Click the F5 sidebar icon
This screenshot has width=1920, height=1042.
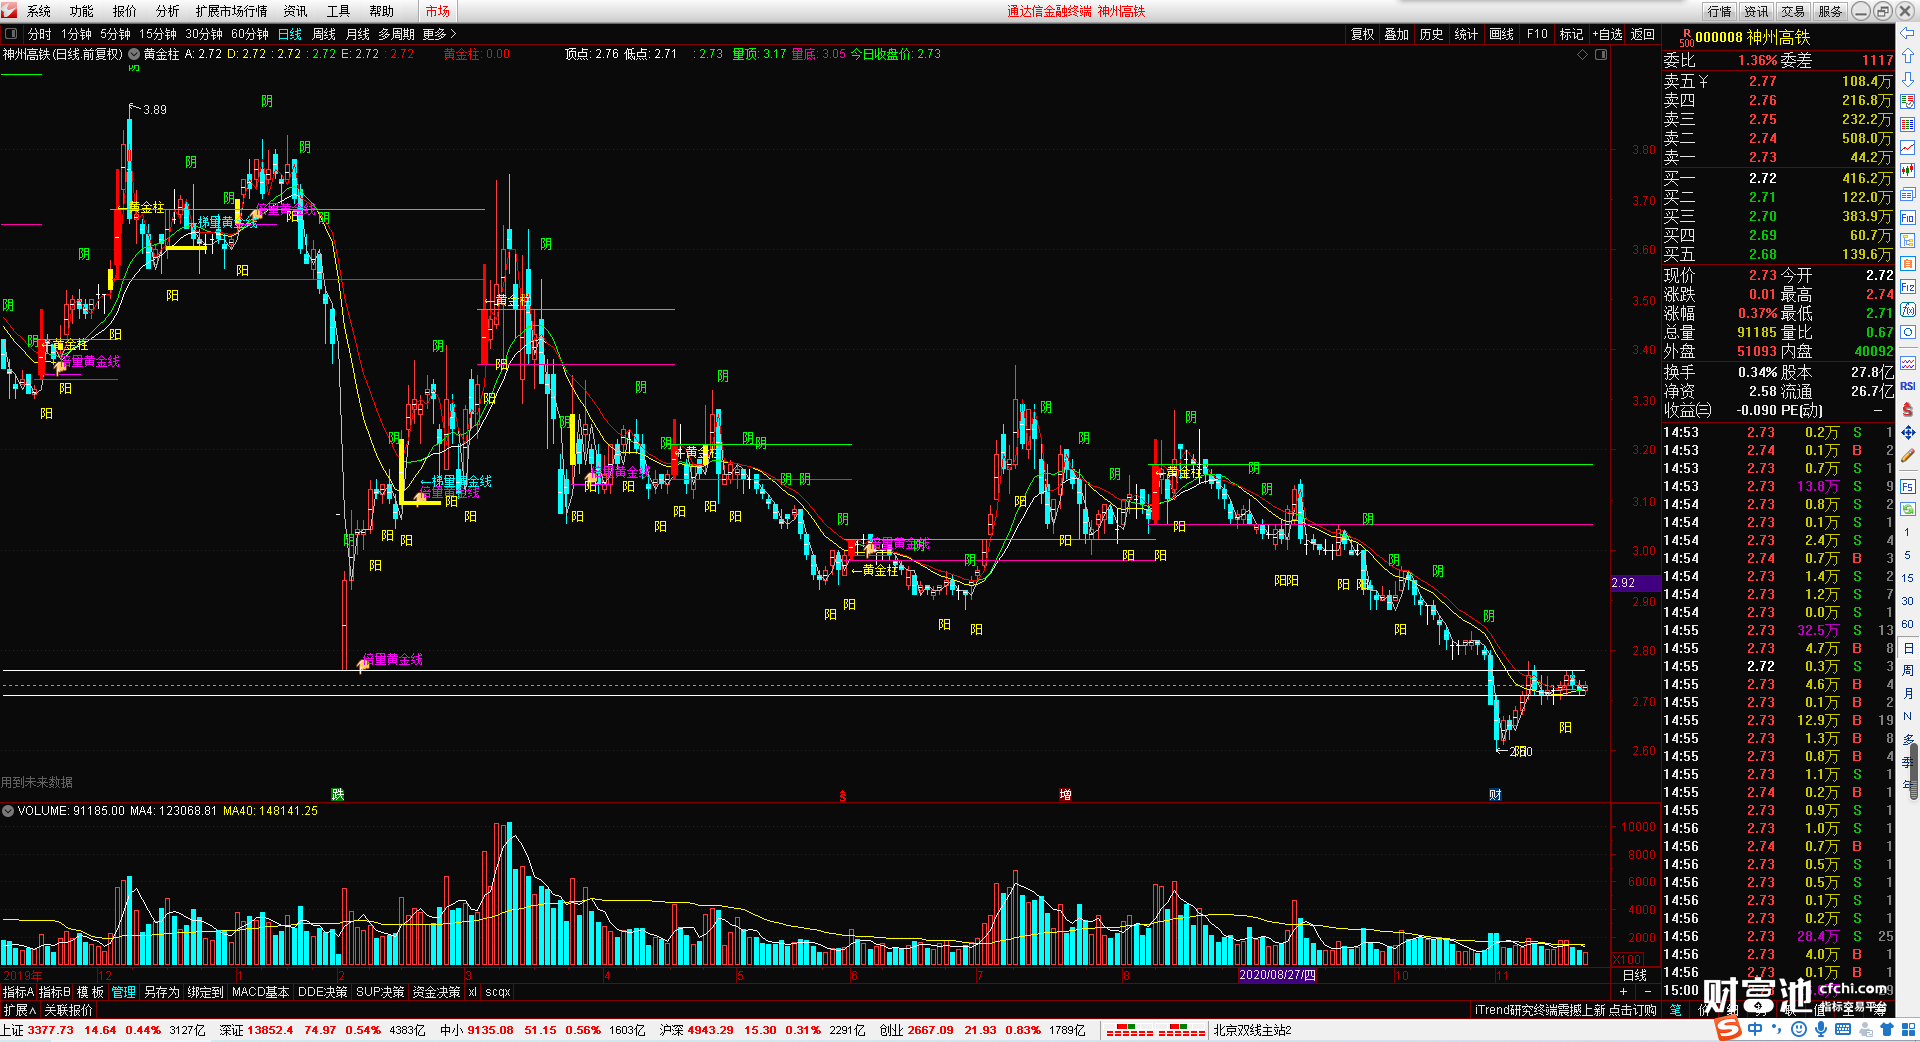click(1908, 487)
